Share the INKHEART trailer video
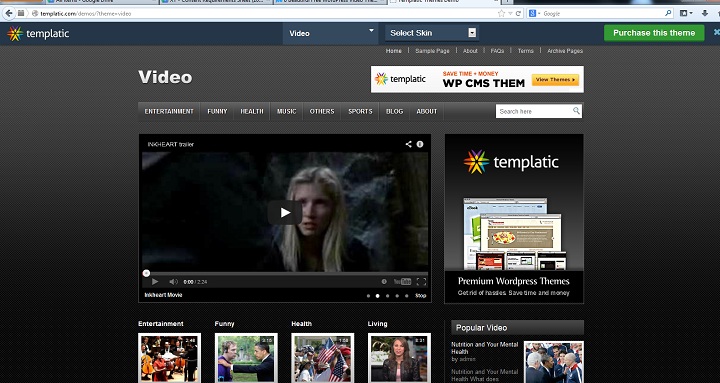This screenshot has height=383, width=720. pyautogui.click(x=408, y=144)
